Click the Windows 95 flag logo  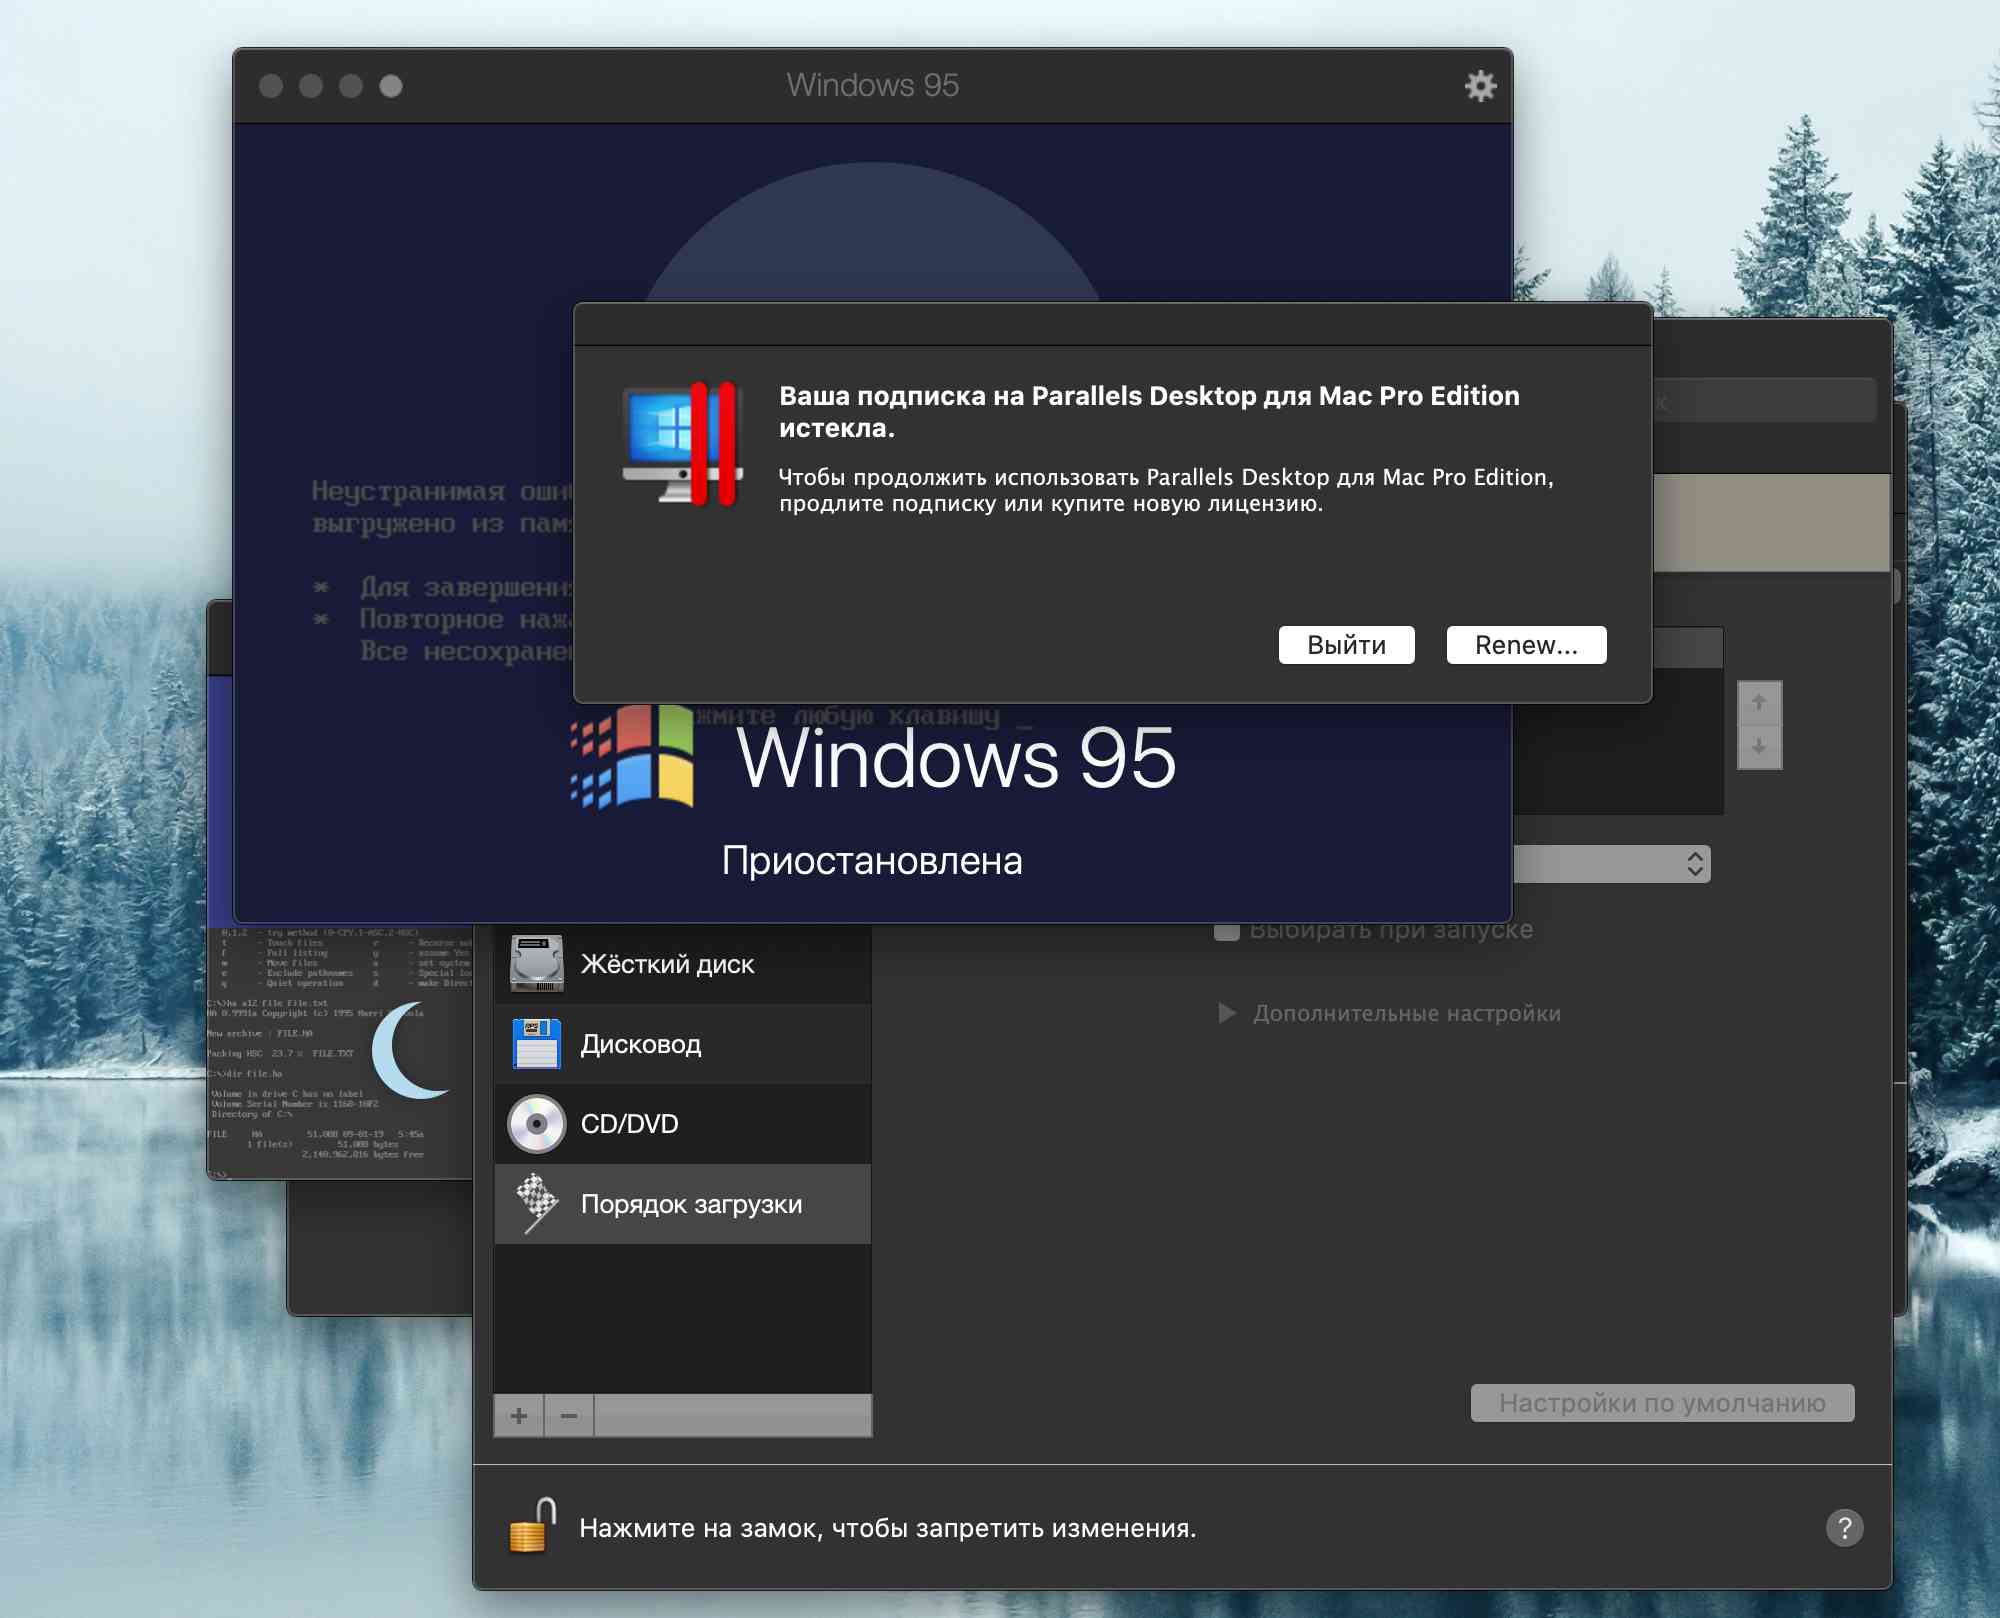(x=632, y=756)
